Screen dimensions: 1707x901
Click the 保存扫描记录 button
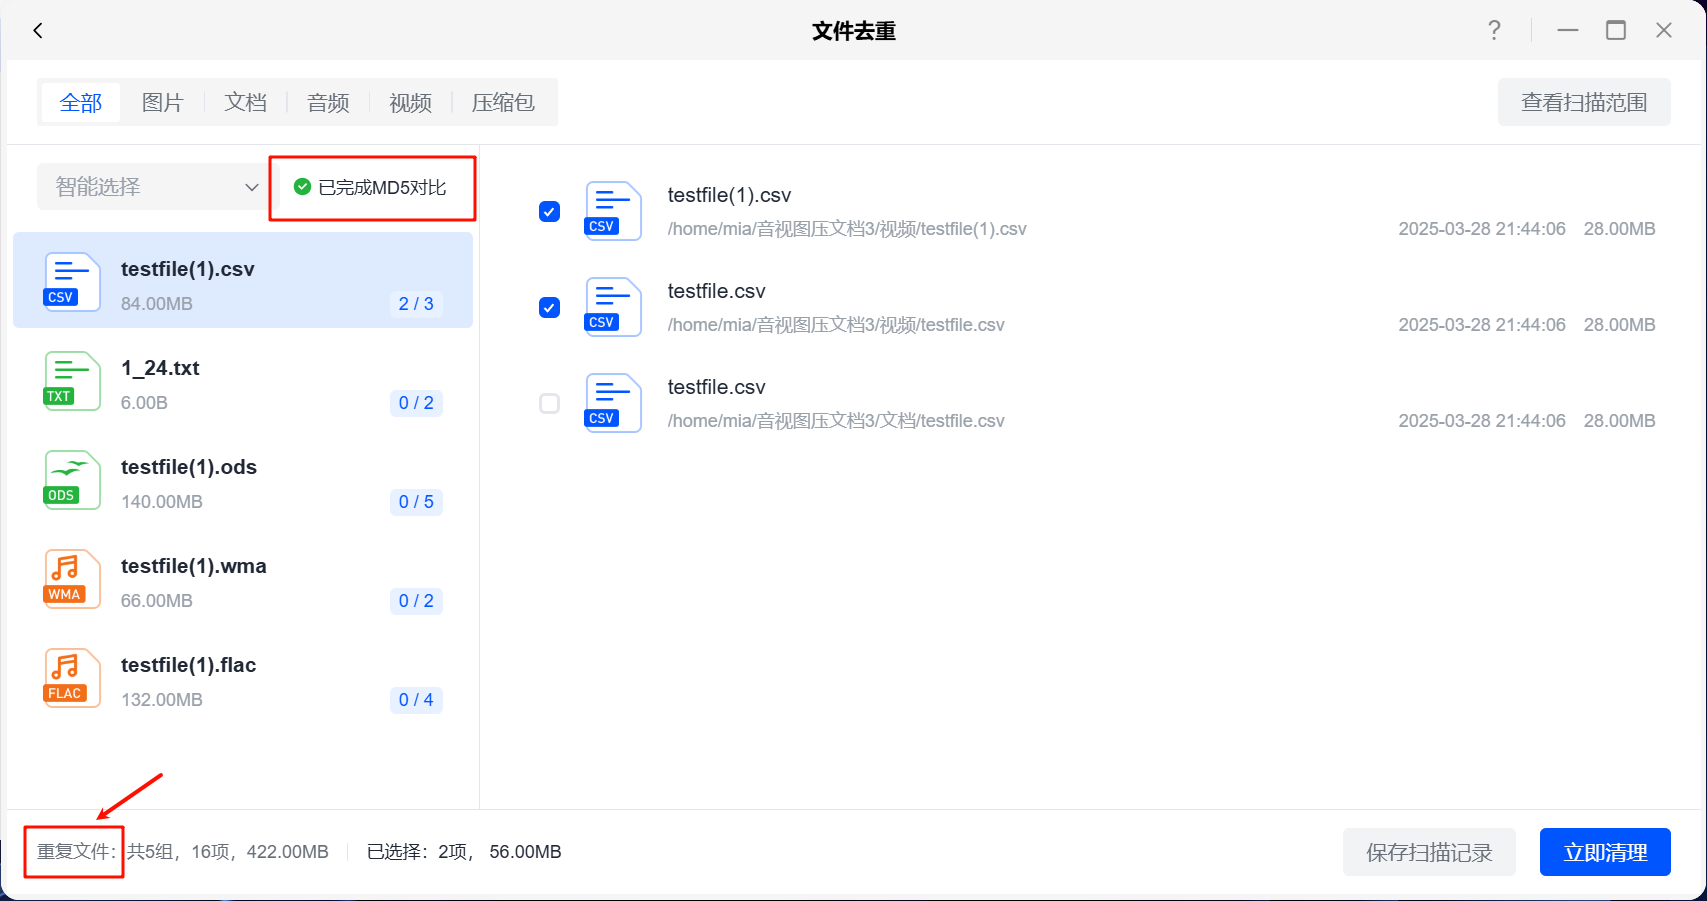pos(1428,852)
